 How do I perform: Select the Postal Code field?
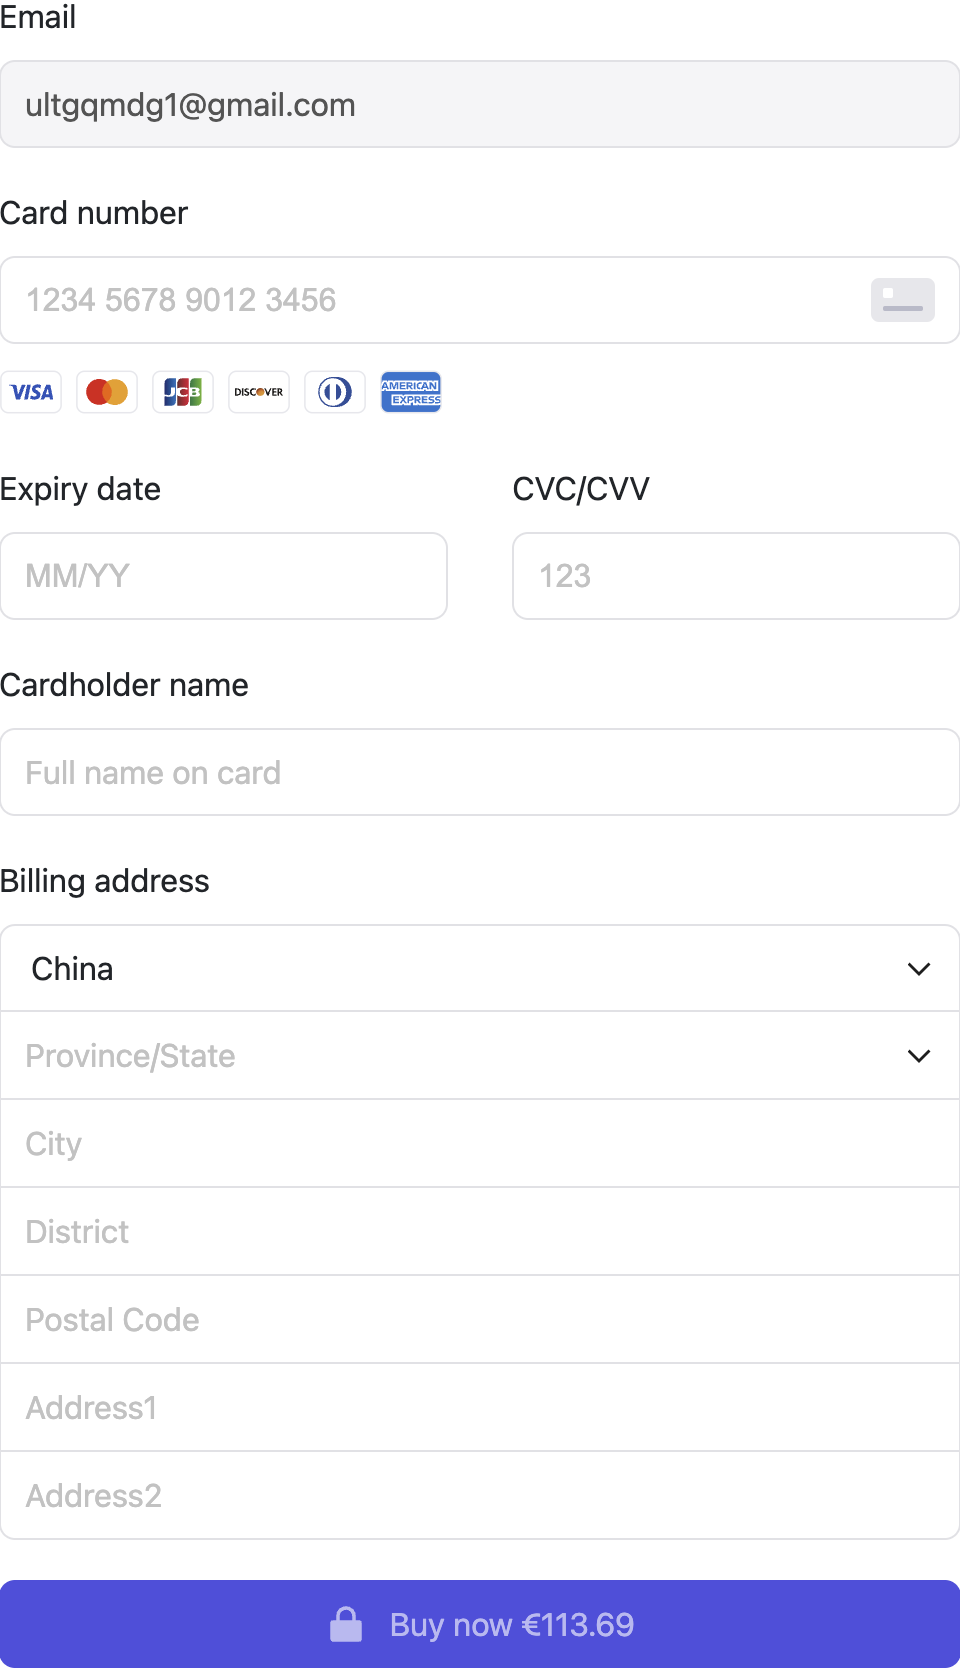tap(480, 1320)
